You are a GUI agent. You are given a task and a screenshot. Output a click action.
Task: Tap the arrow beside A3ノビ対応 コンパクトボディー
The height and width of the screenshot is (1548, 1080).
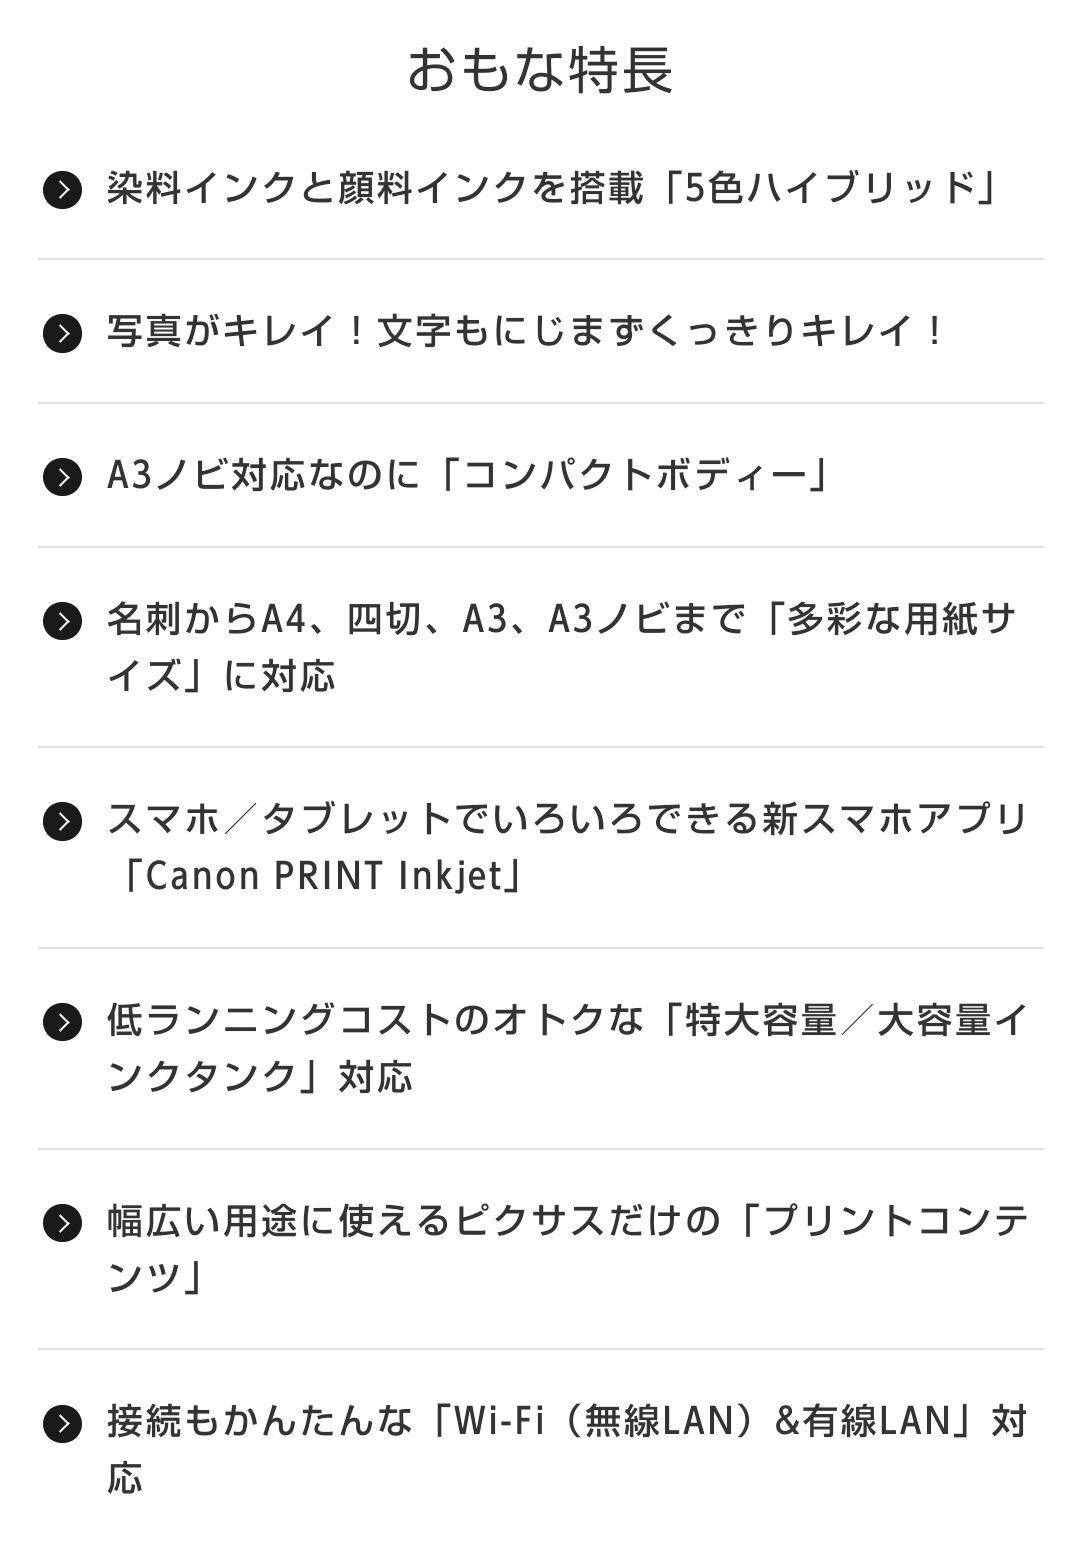pos(62,477)
